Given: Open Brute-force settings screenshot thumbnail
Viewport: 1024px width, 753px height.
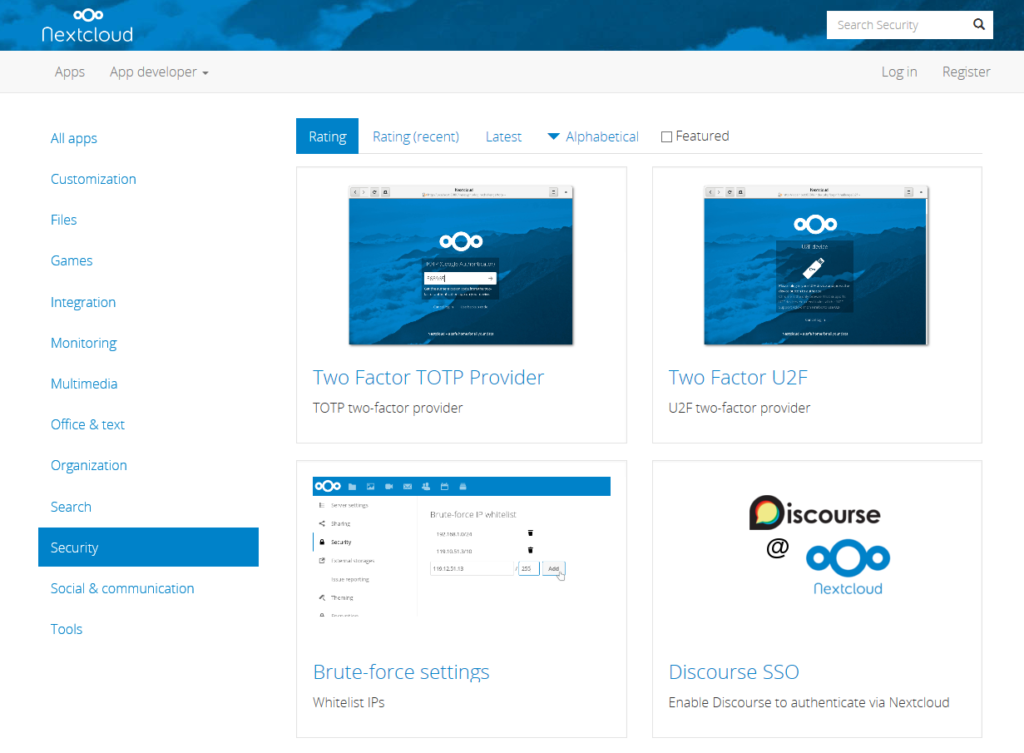Looking at the screenshot, I should (x=461, y=547).
